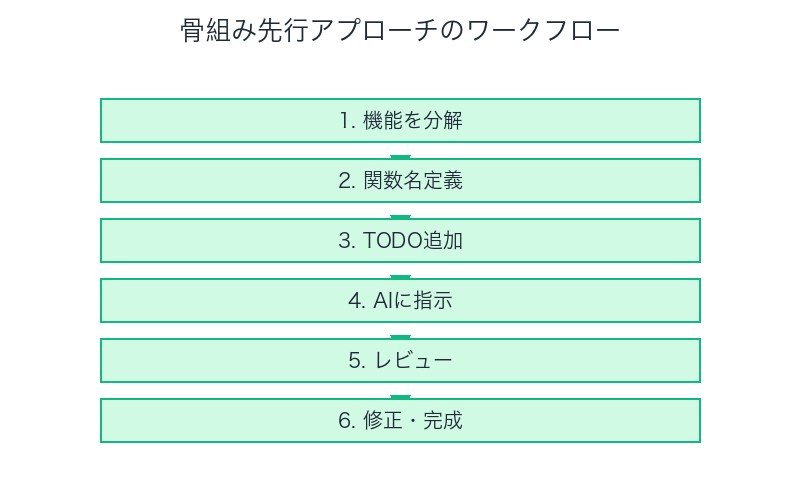
Task: Click the title 骨組み先行アプローチのワークフロー
Action: pyautogui.click(x=400, y=30)
